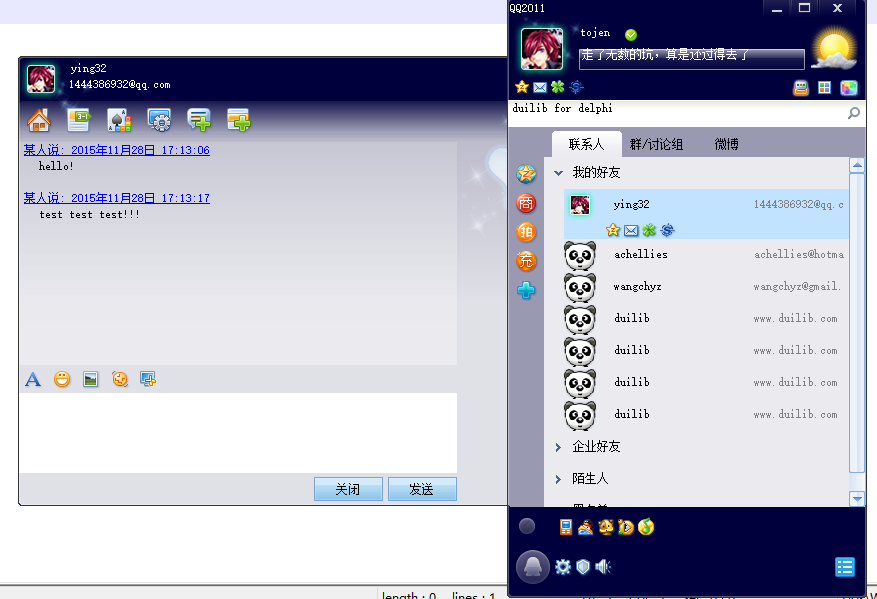Click the orange folder with plus icon

tap(239, 120)
